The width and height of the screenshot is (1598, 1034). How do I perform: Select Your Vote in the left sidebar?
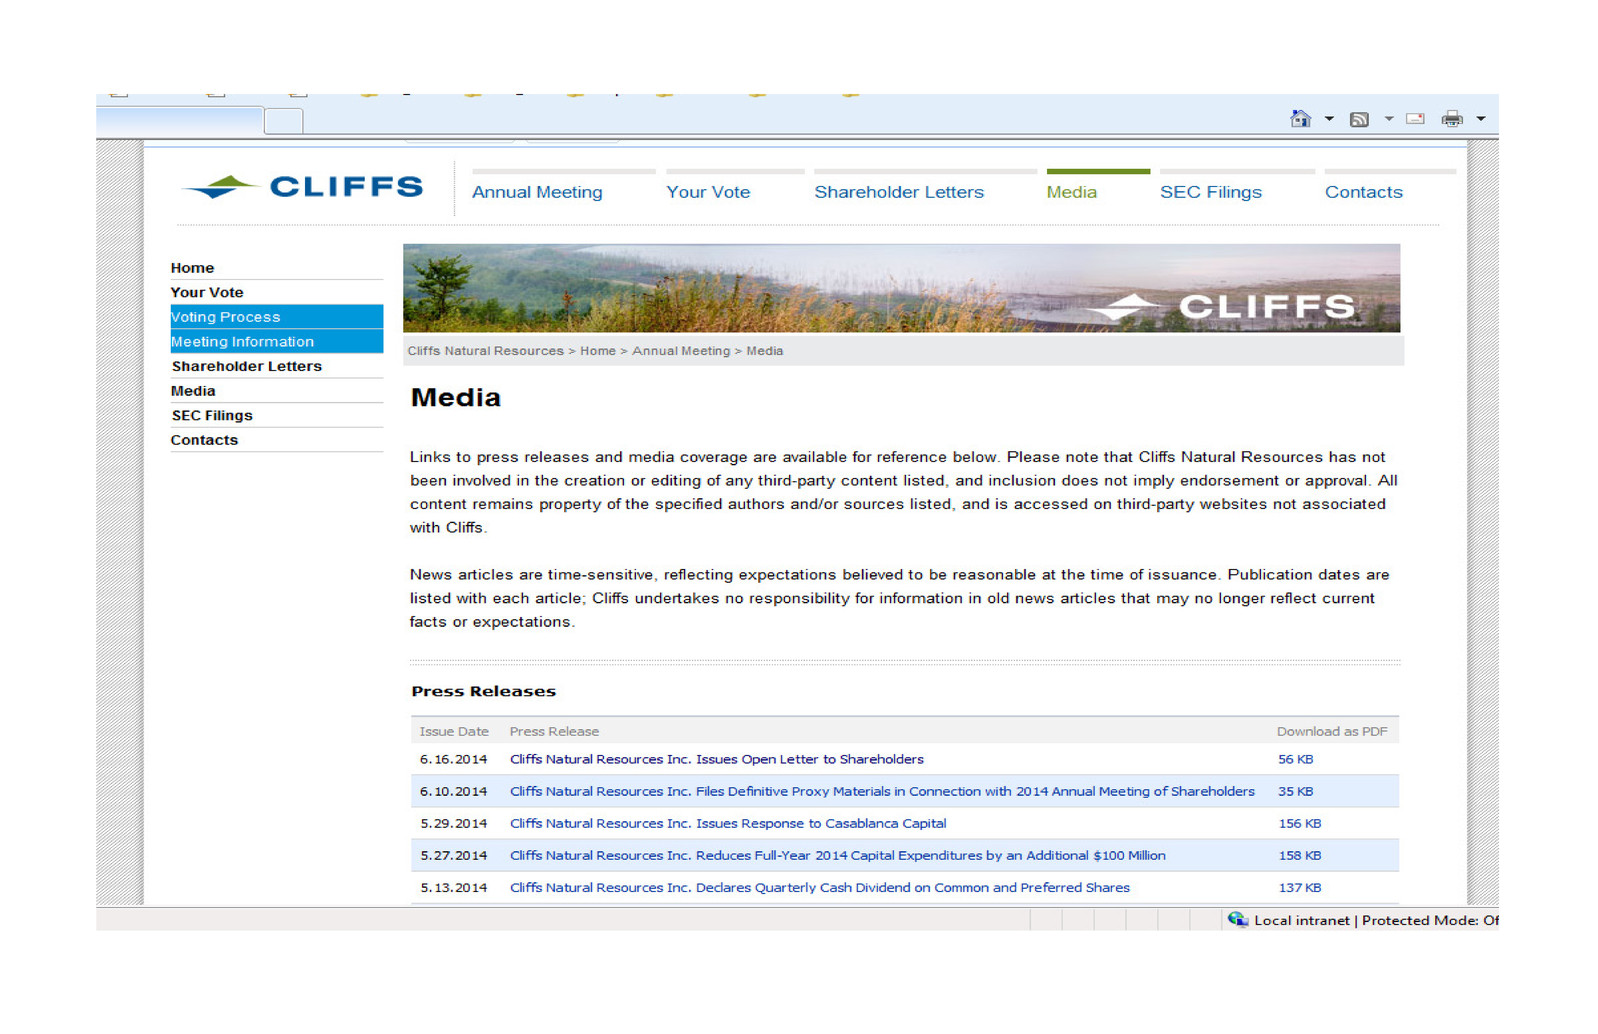click(207, 292)
